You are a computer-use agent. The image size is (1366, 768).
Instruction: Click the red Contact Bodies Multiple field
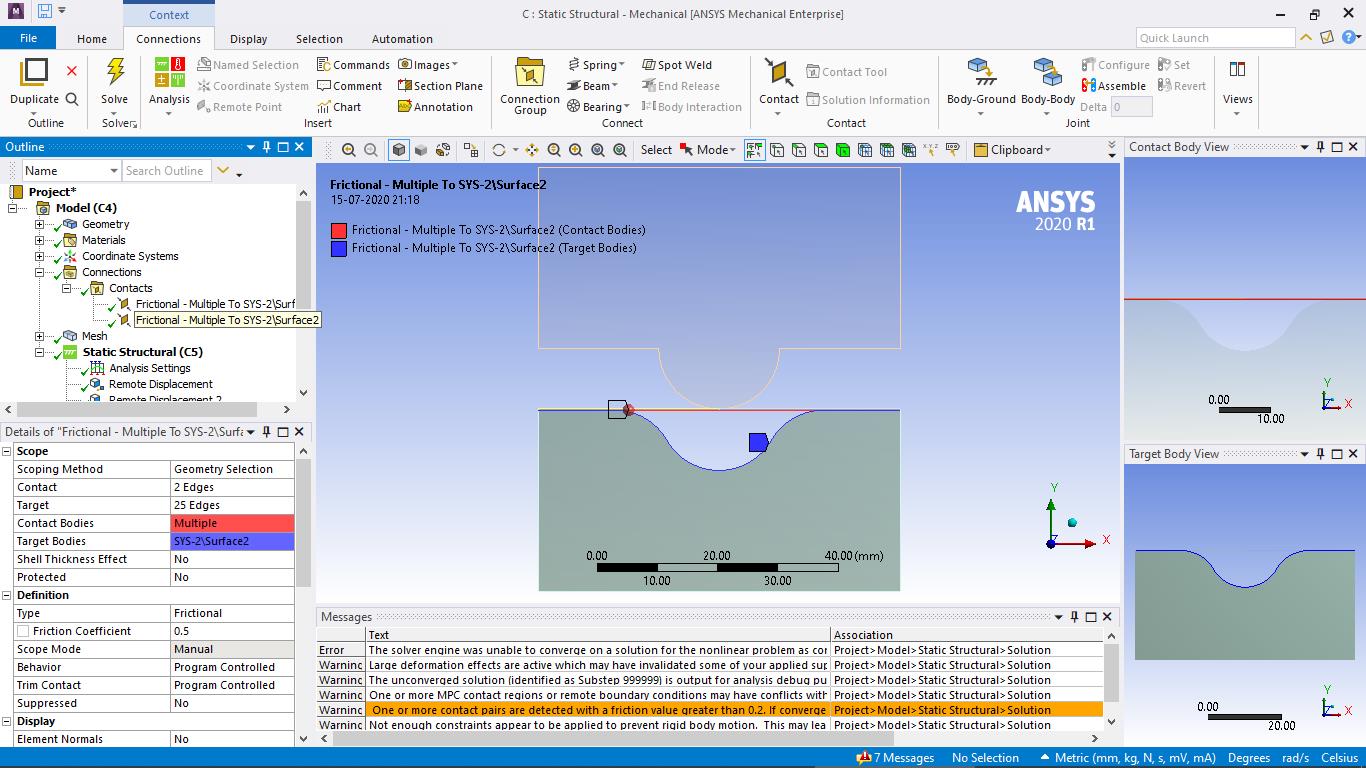pyautogui.click(x=233, y=523)
